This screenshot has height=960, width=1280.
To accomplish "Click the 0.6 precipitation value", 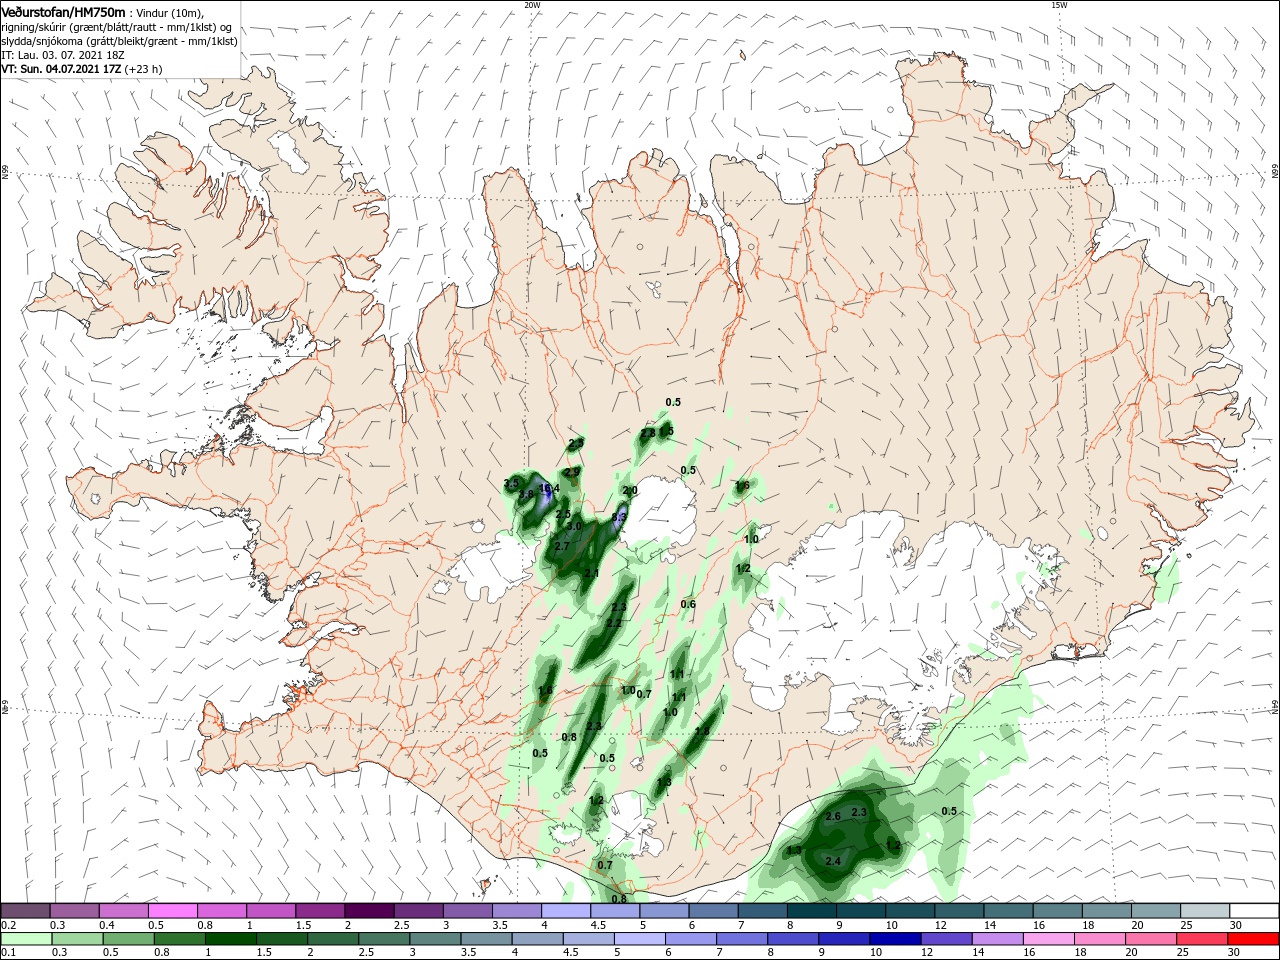I will (x=688, y=604).
